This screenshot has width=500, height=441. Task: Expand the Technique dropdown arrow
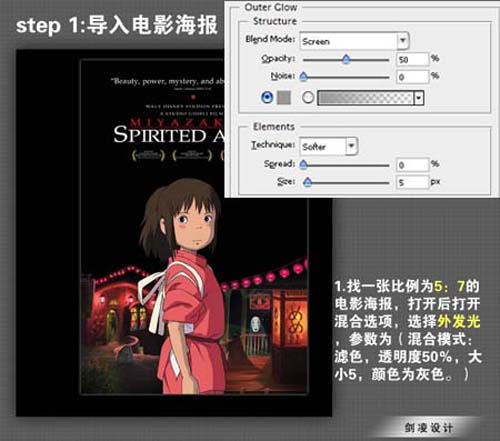pos(351,146)
